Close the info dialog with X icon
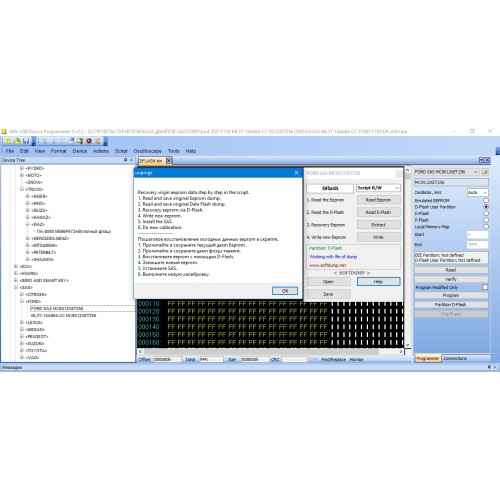The image size is (500, 500). pyautogui.click(x=296, y=173)
